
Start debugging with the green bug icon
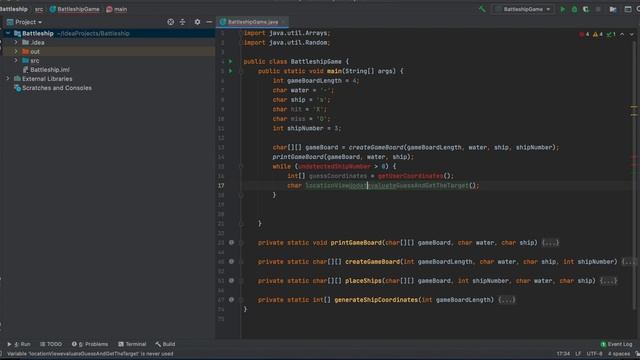(x=574, y=9)
